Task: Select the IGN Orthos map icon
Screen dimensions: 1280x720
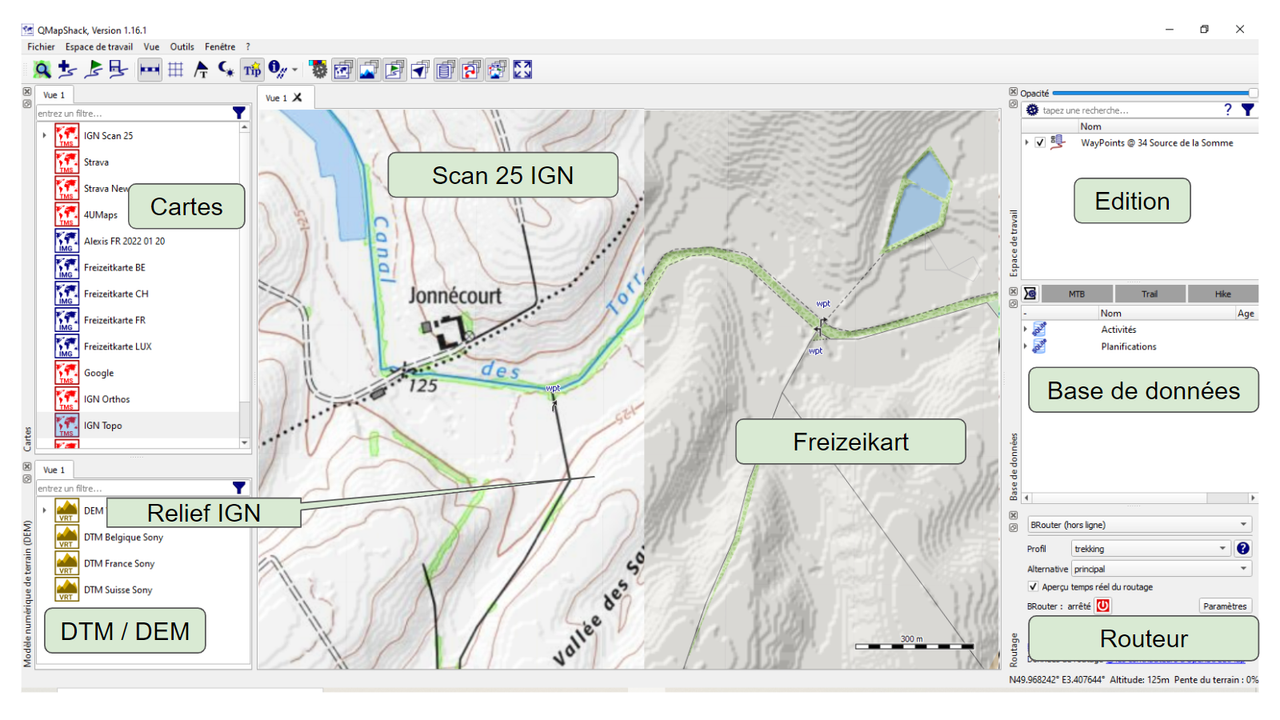Action: click(x=67, y=399)
